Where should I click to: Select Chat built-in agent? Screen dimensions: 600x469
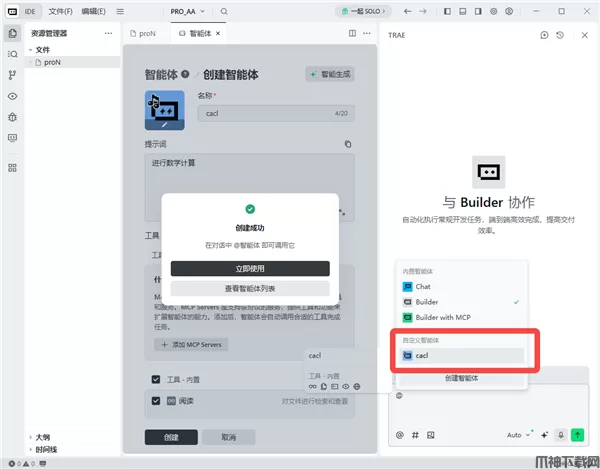[x=461, y=287]
